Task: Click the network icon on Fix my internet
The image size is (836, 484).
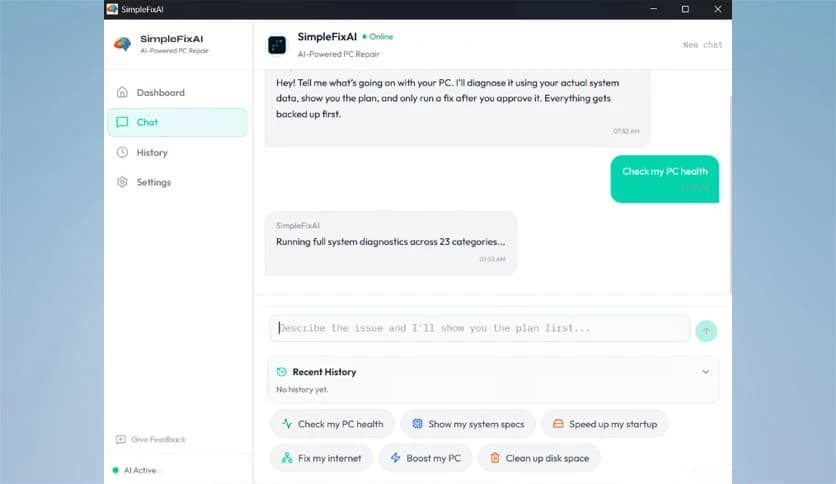Action: click(x=287, y=458)
